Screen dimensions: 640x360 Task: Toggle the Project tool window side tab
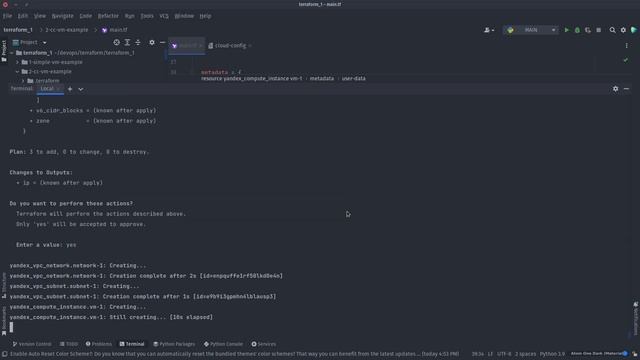4,51
